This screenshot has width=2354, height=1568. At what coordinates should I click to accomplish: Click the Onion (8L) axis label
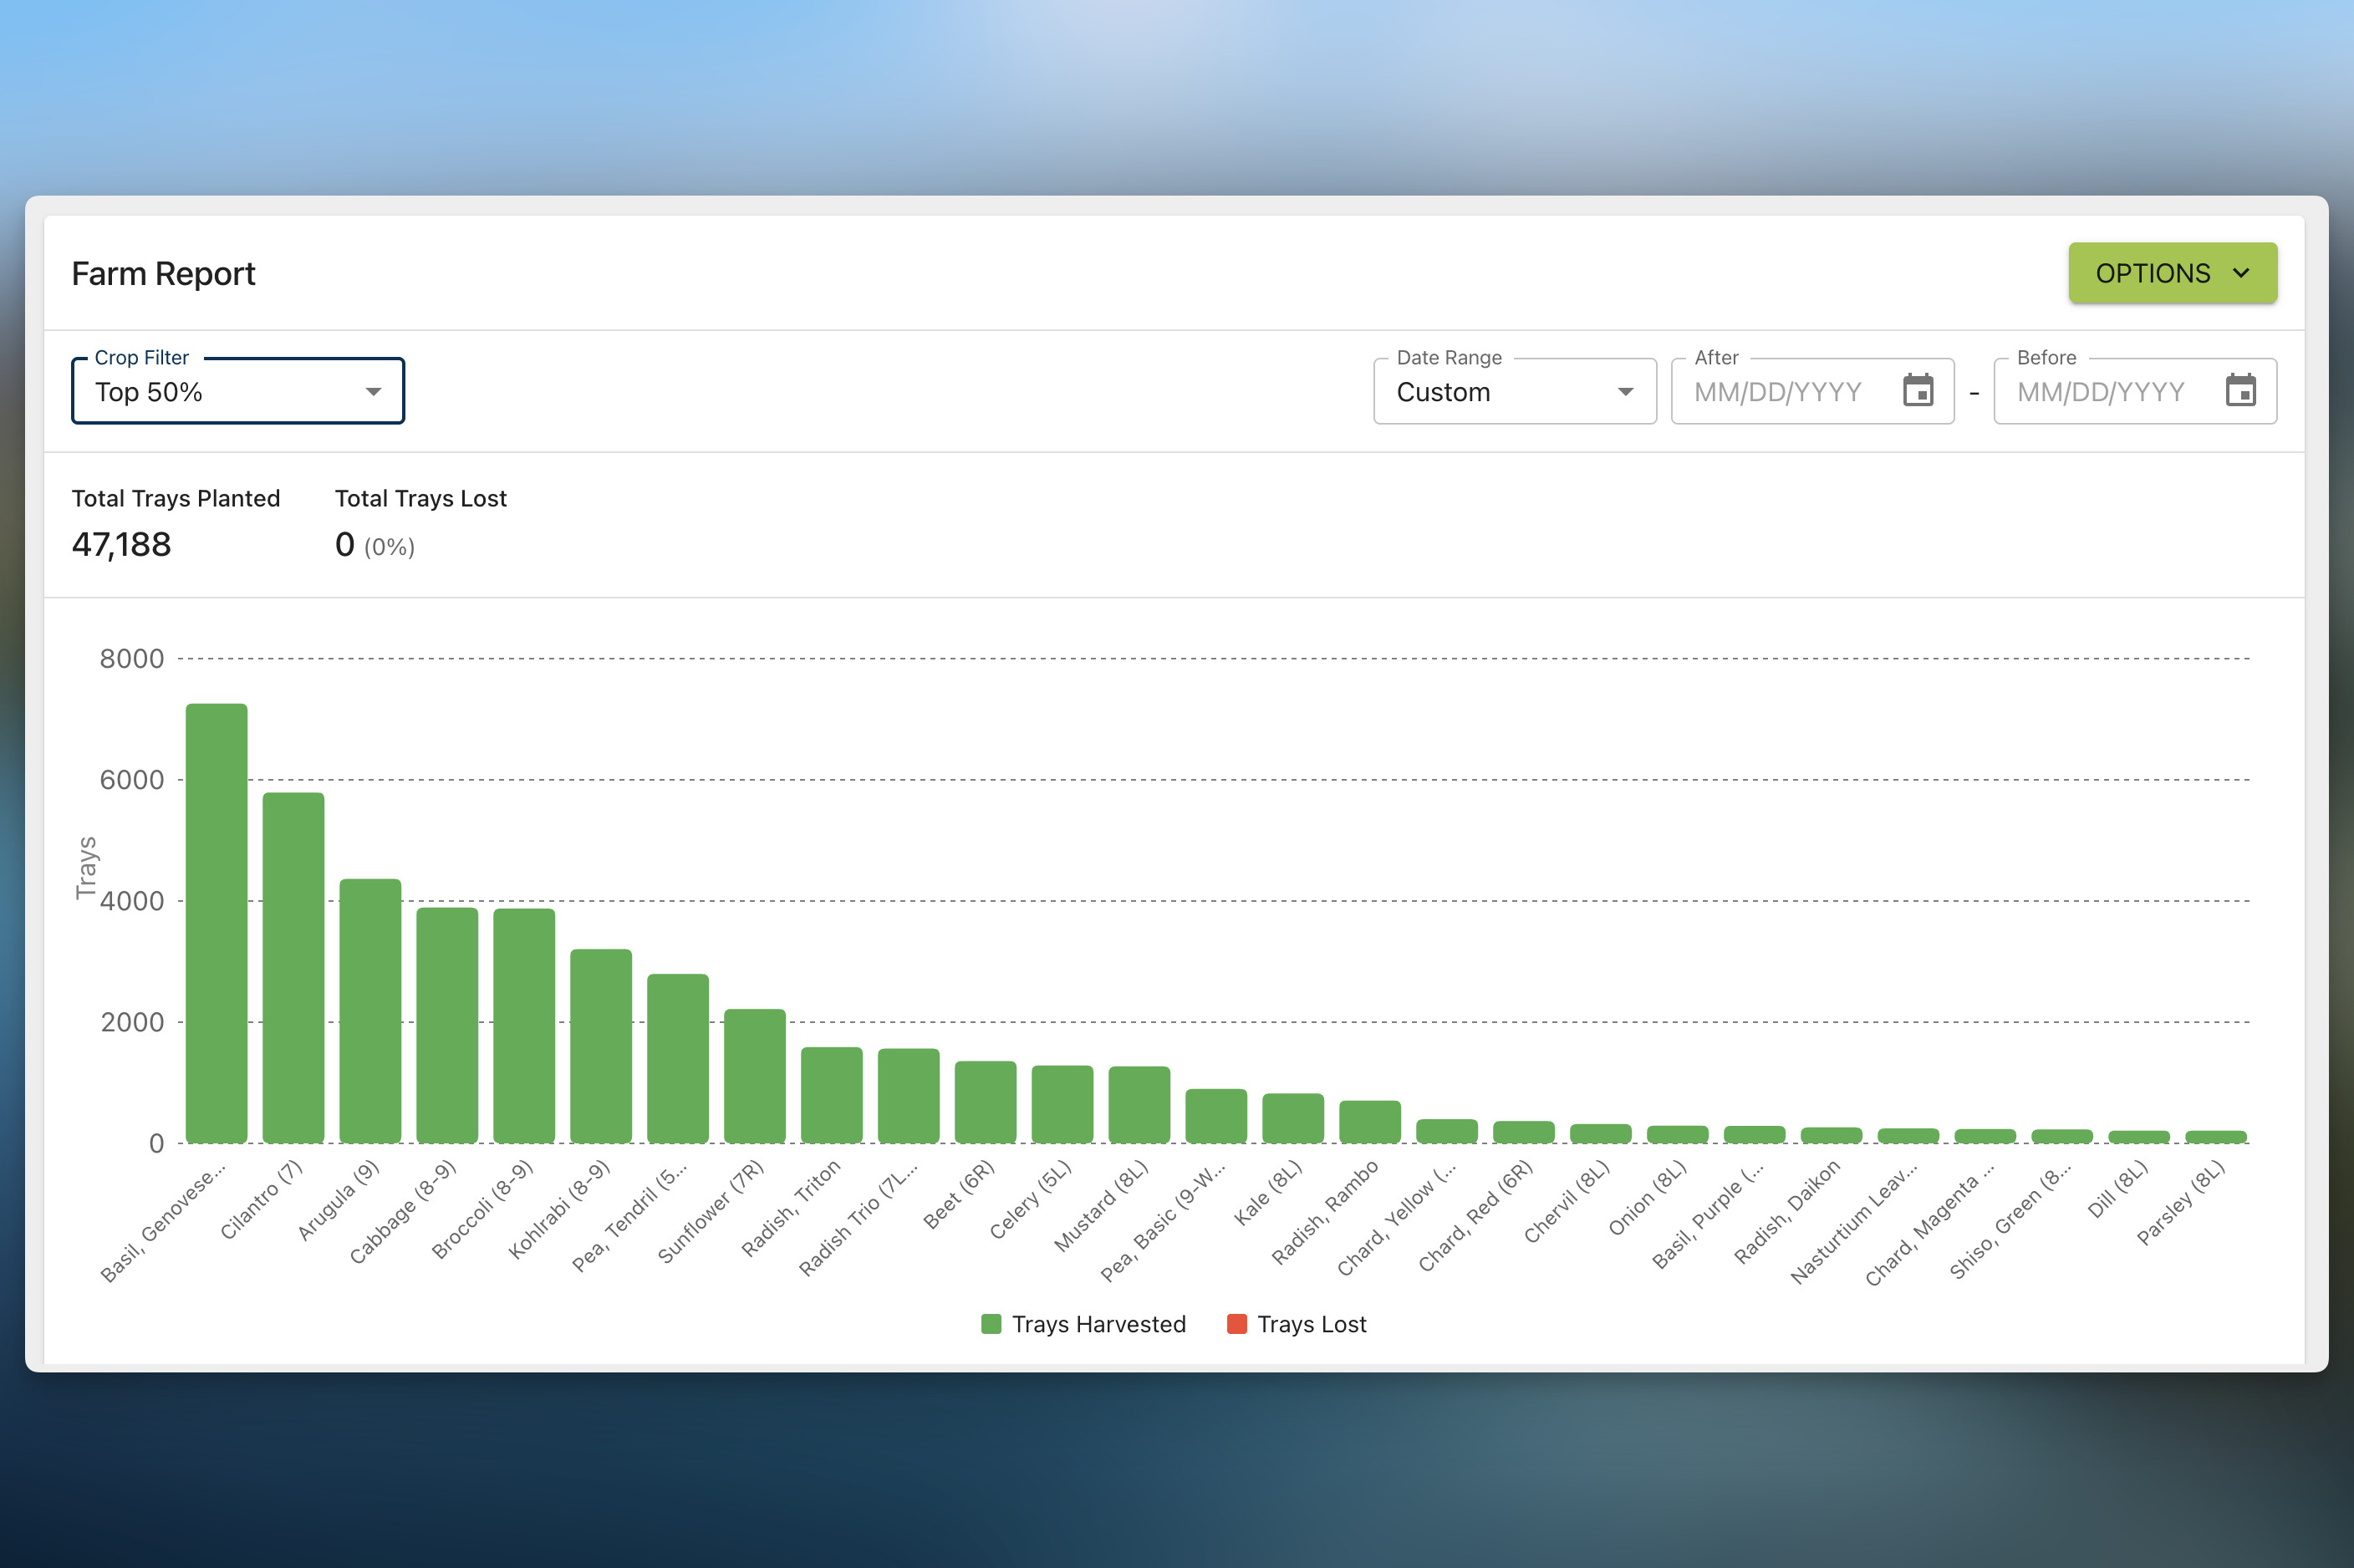pyautogui.click(x=1648, y=1197)
